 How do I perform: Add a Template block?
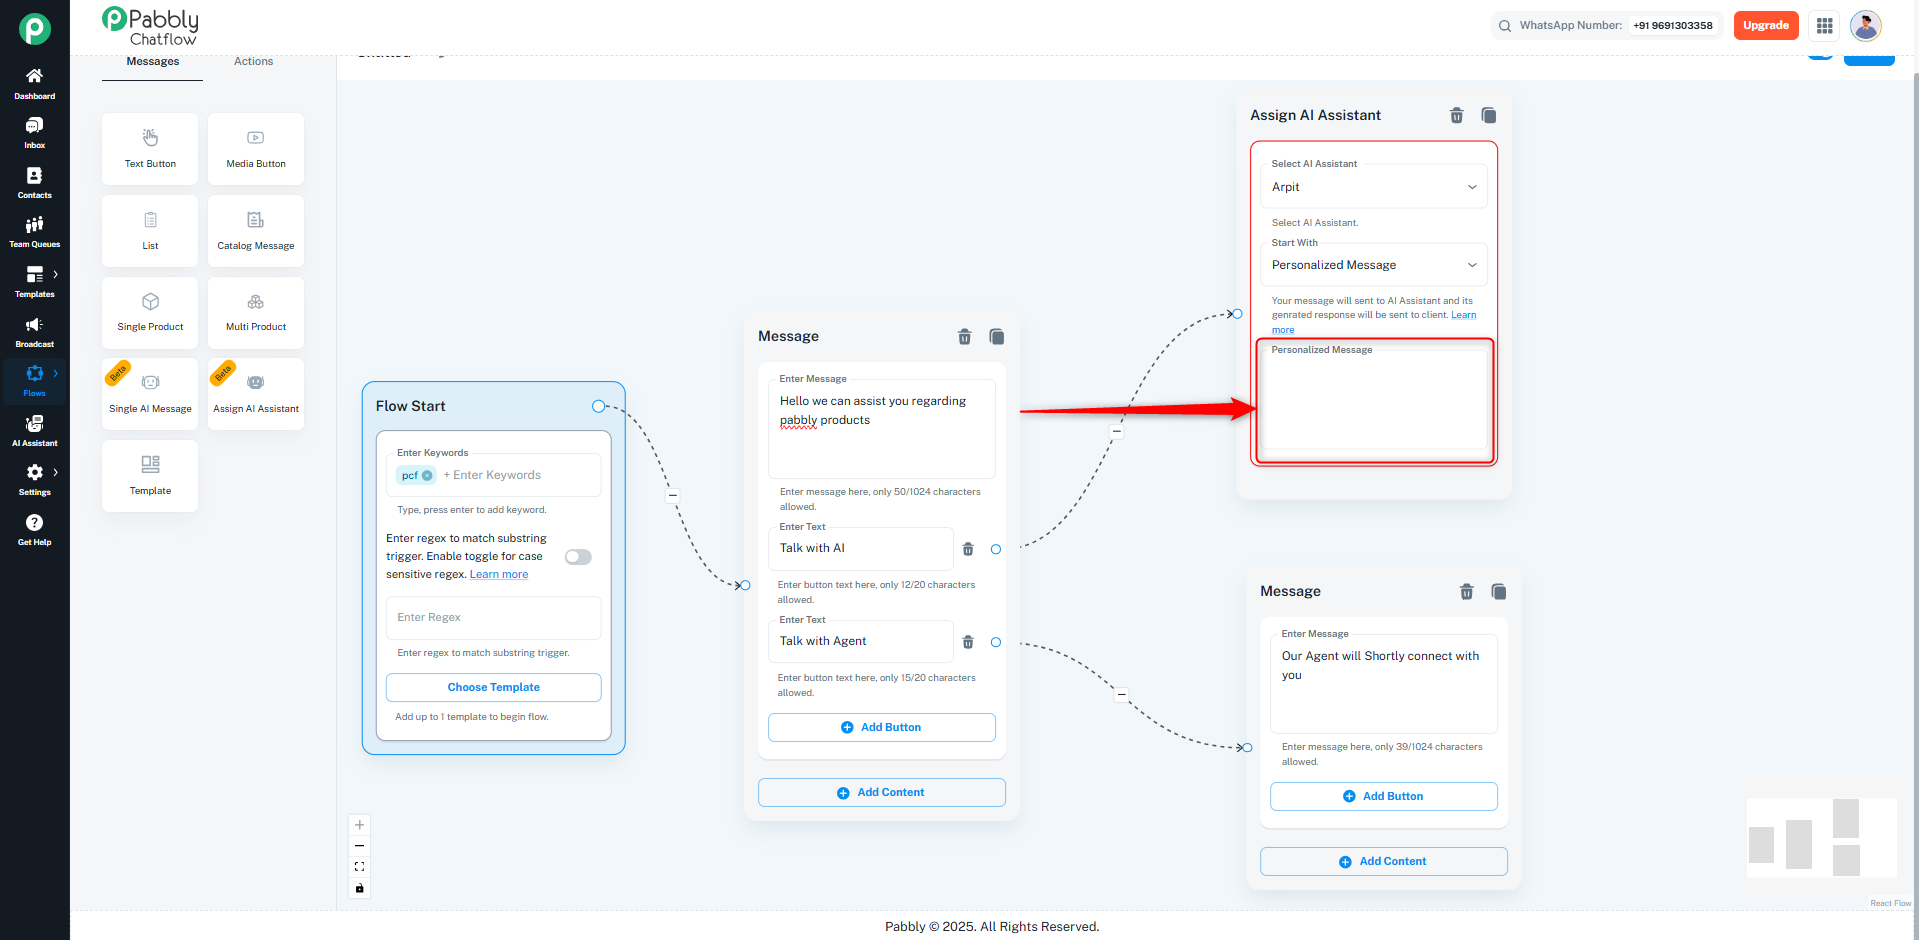click(150, 476)
